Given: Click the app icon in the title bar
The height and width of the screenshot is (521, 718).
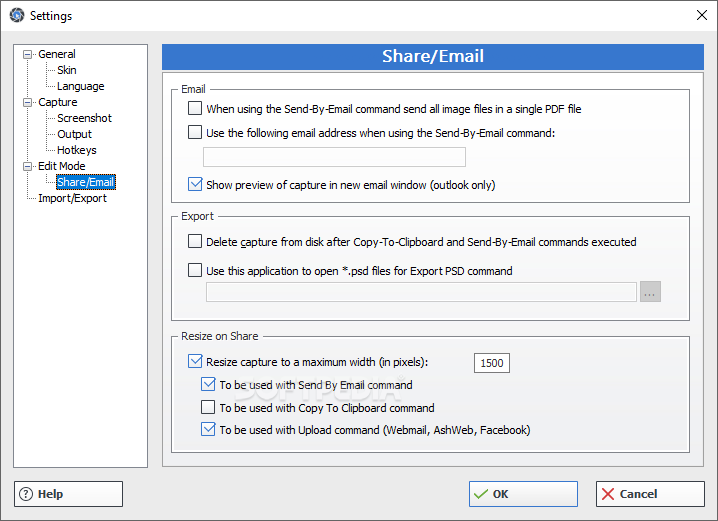Looking at the screenshot, I should point(15,15).
